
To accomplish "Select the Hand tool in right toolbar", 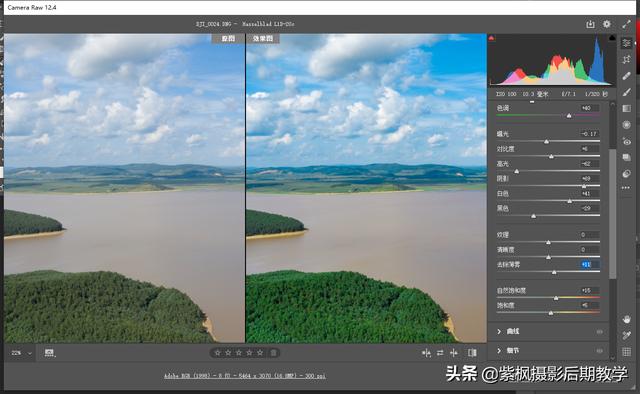I will click(x=627, y=319).
